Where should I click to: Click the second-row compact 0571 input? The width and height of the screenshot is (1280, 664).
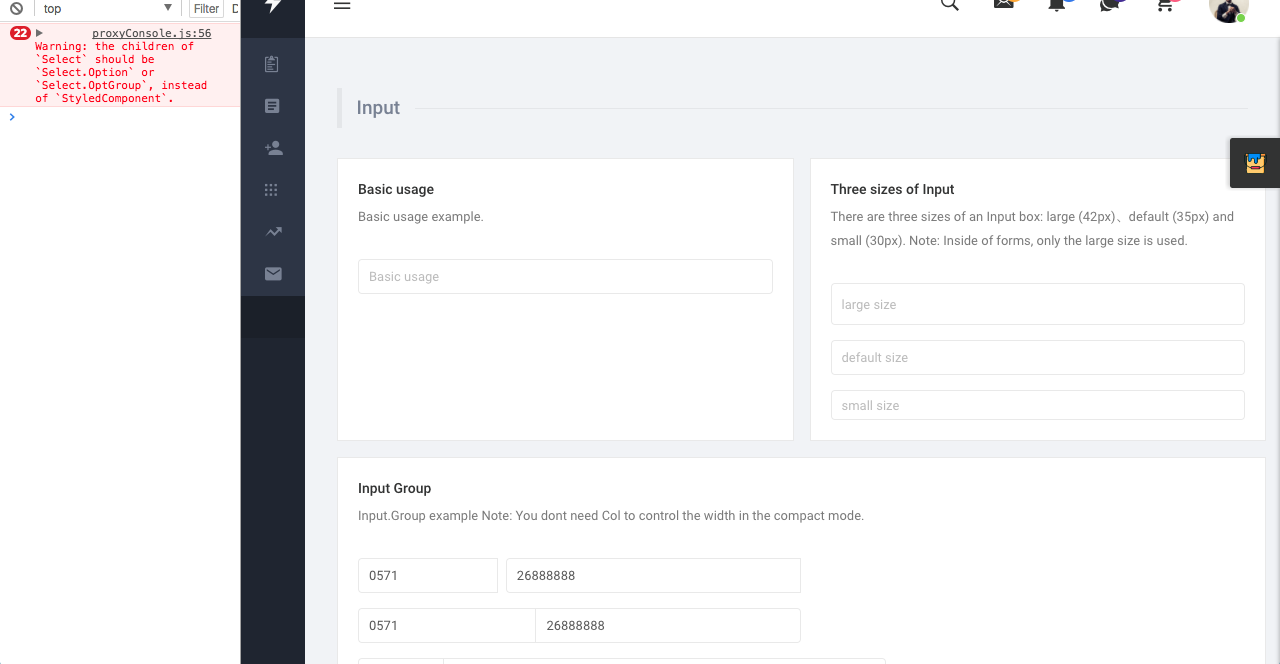click(x=447, y=626)
